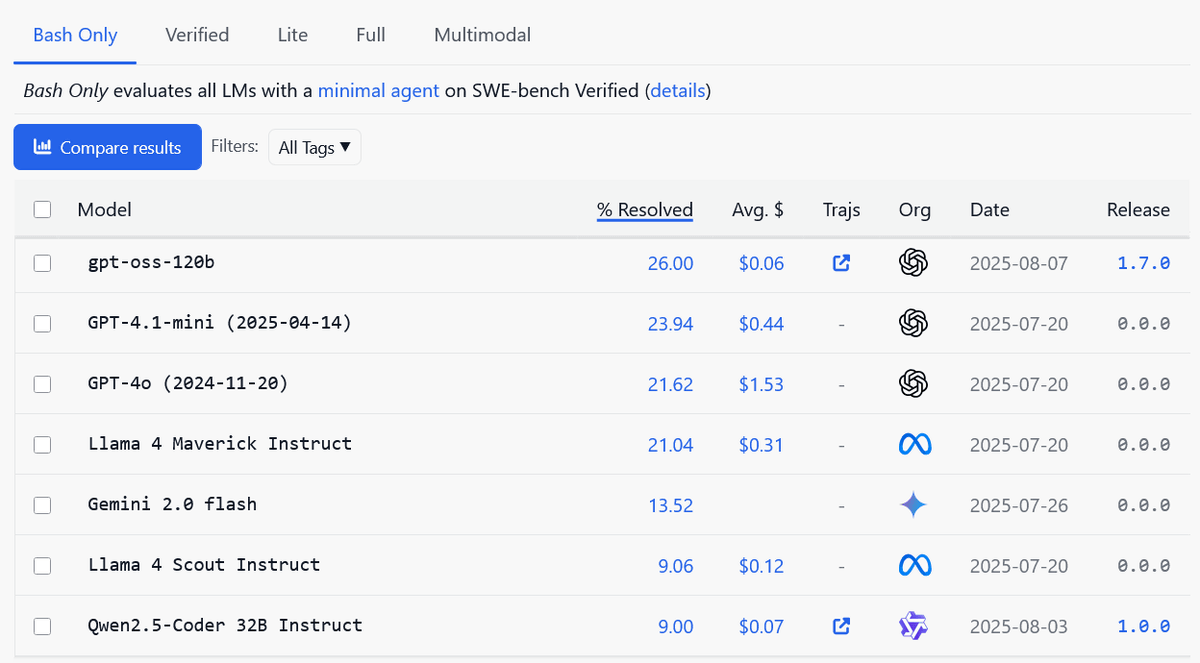
Task: Open trajectories link for Qwen2.5-Coder 32B Instruct
Action: click(842, 626)
